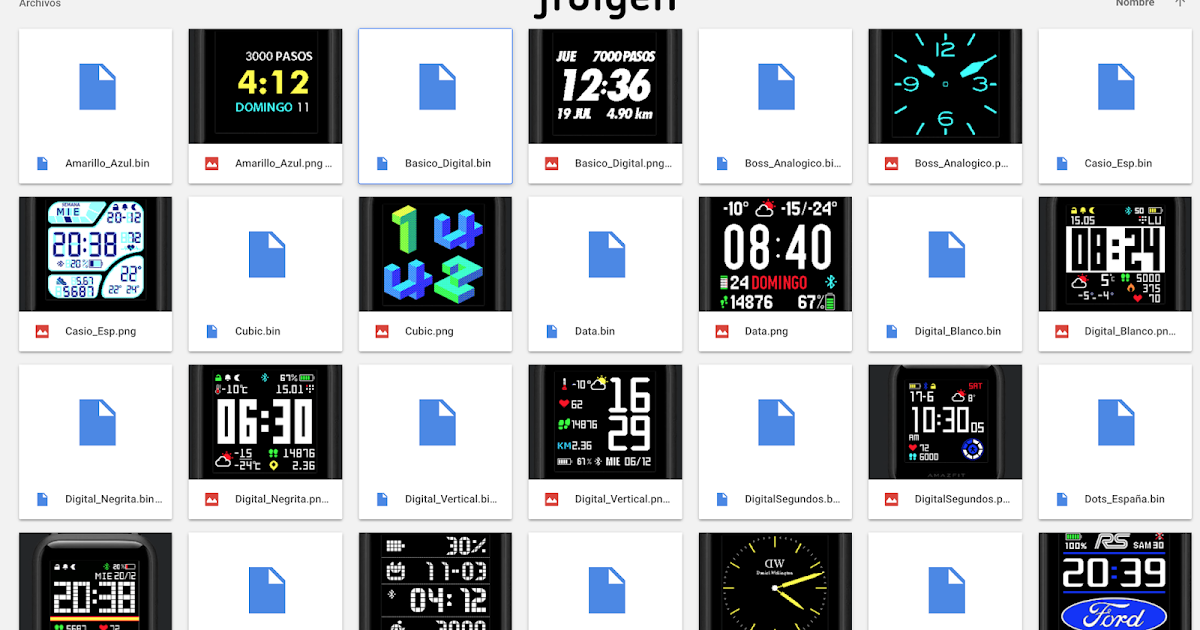Open the Digital_Negrita.png 06:30 thumbnail
The image size is (1200, 630).
pyautogui.click(x=265, y=422)
